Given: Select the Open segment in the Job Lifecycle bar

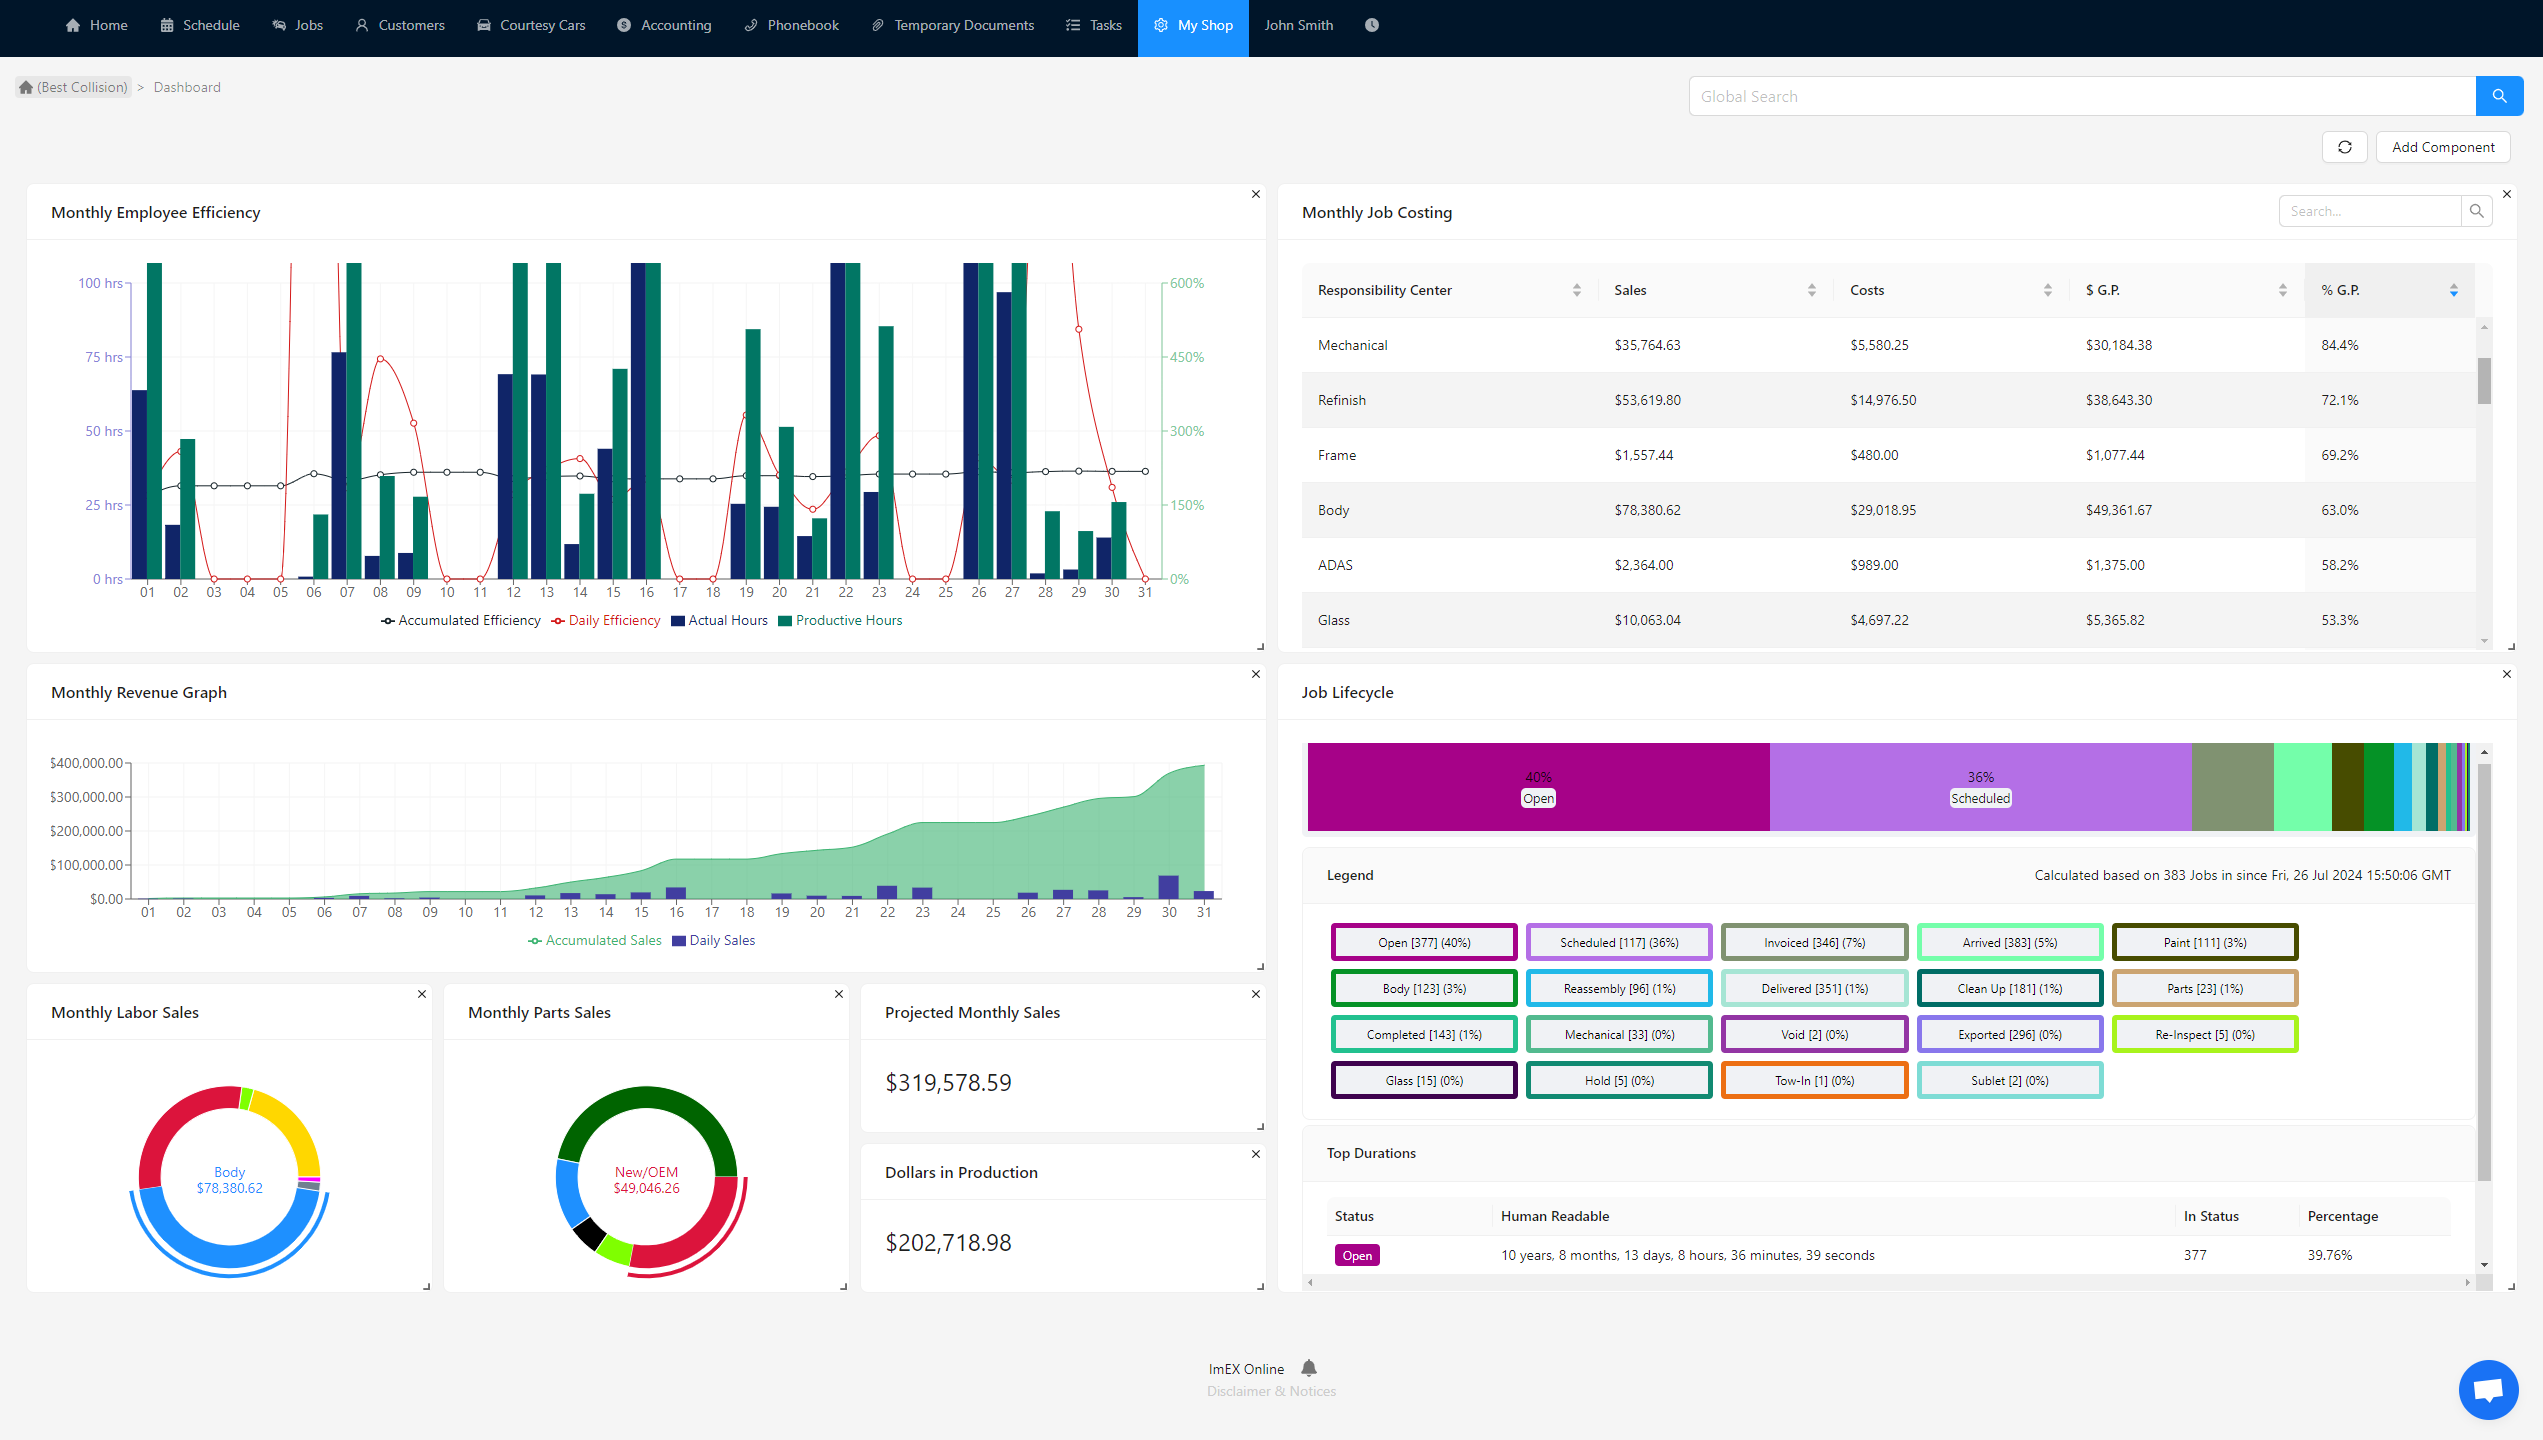Looking at the screenshot, I should [1538, 788].
